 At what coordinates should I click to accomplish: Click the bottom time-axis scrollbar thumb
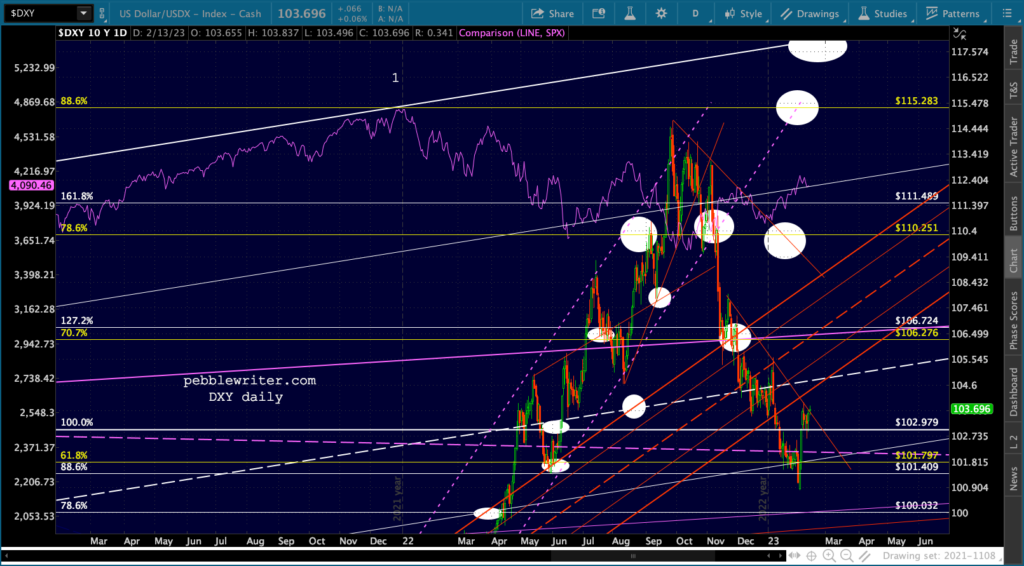[633, 556]
